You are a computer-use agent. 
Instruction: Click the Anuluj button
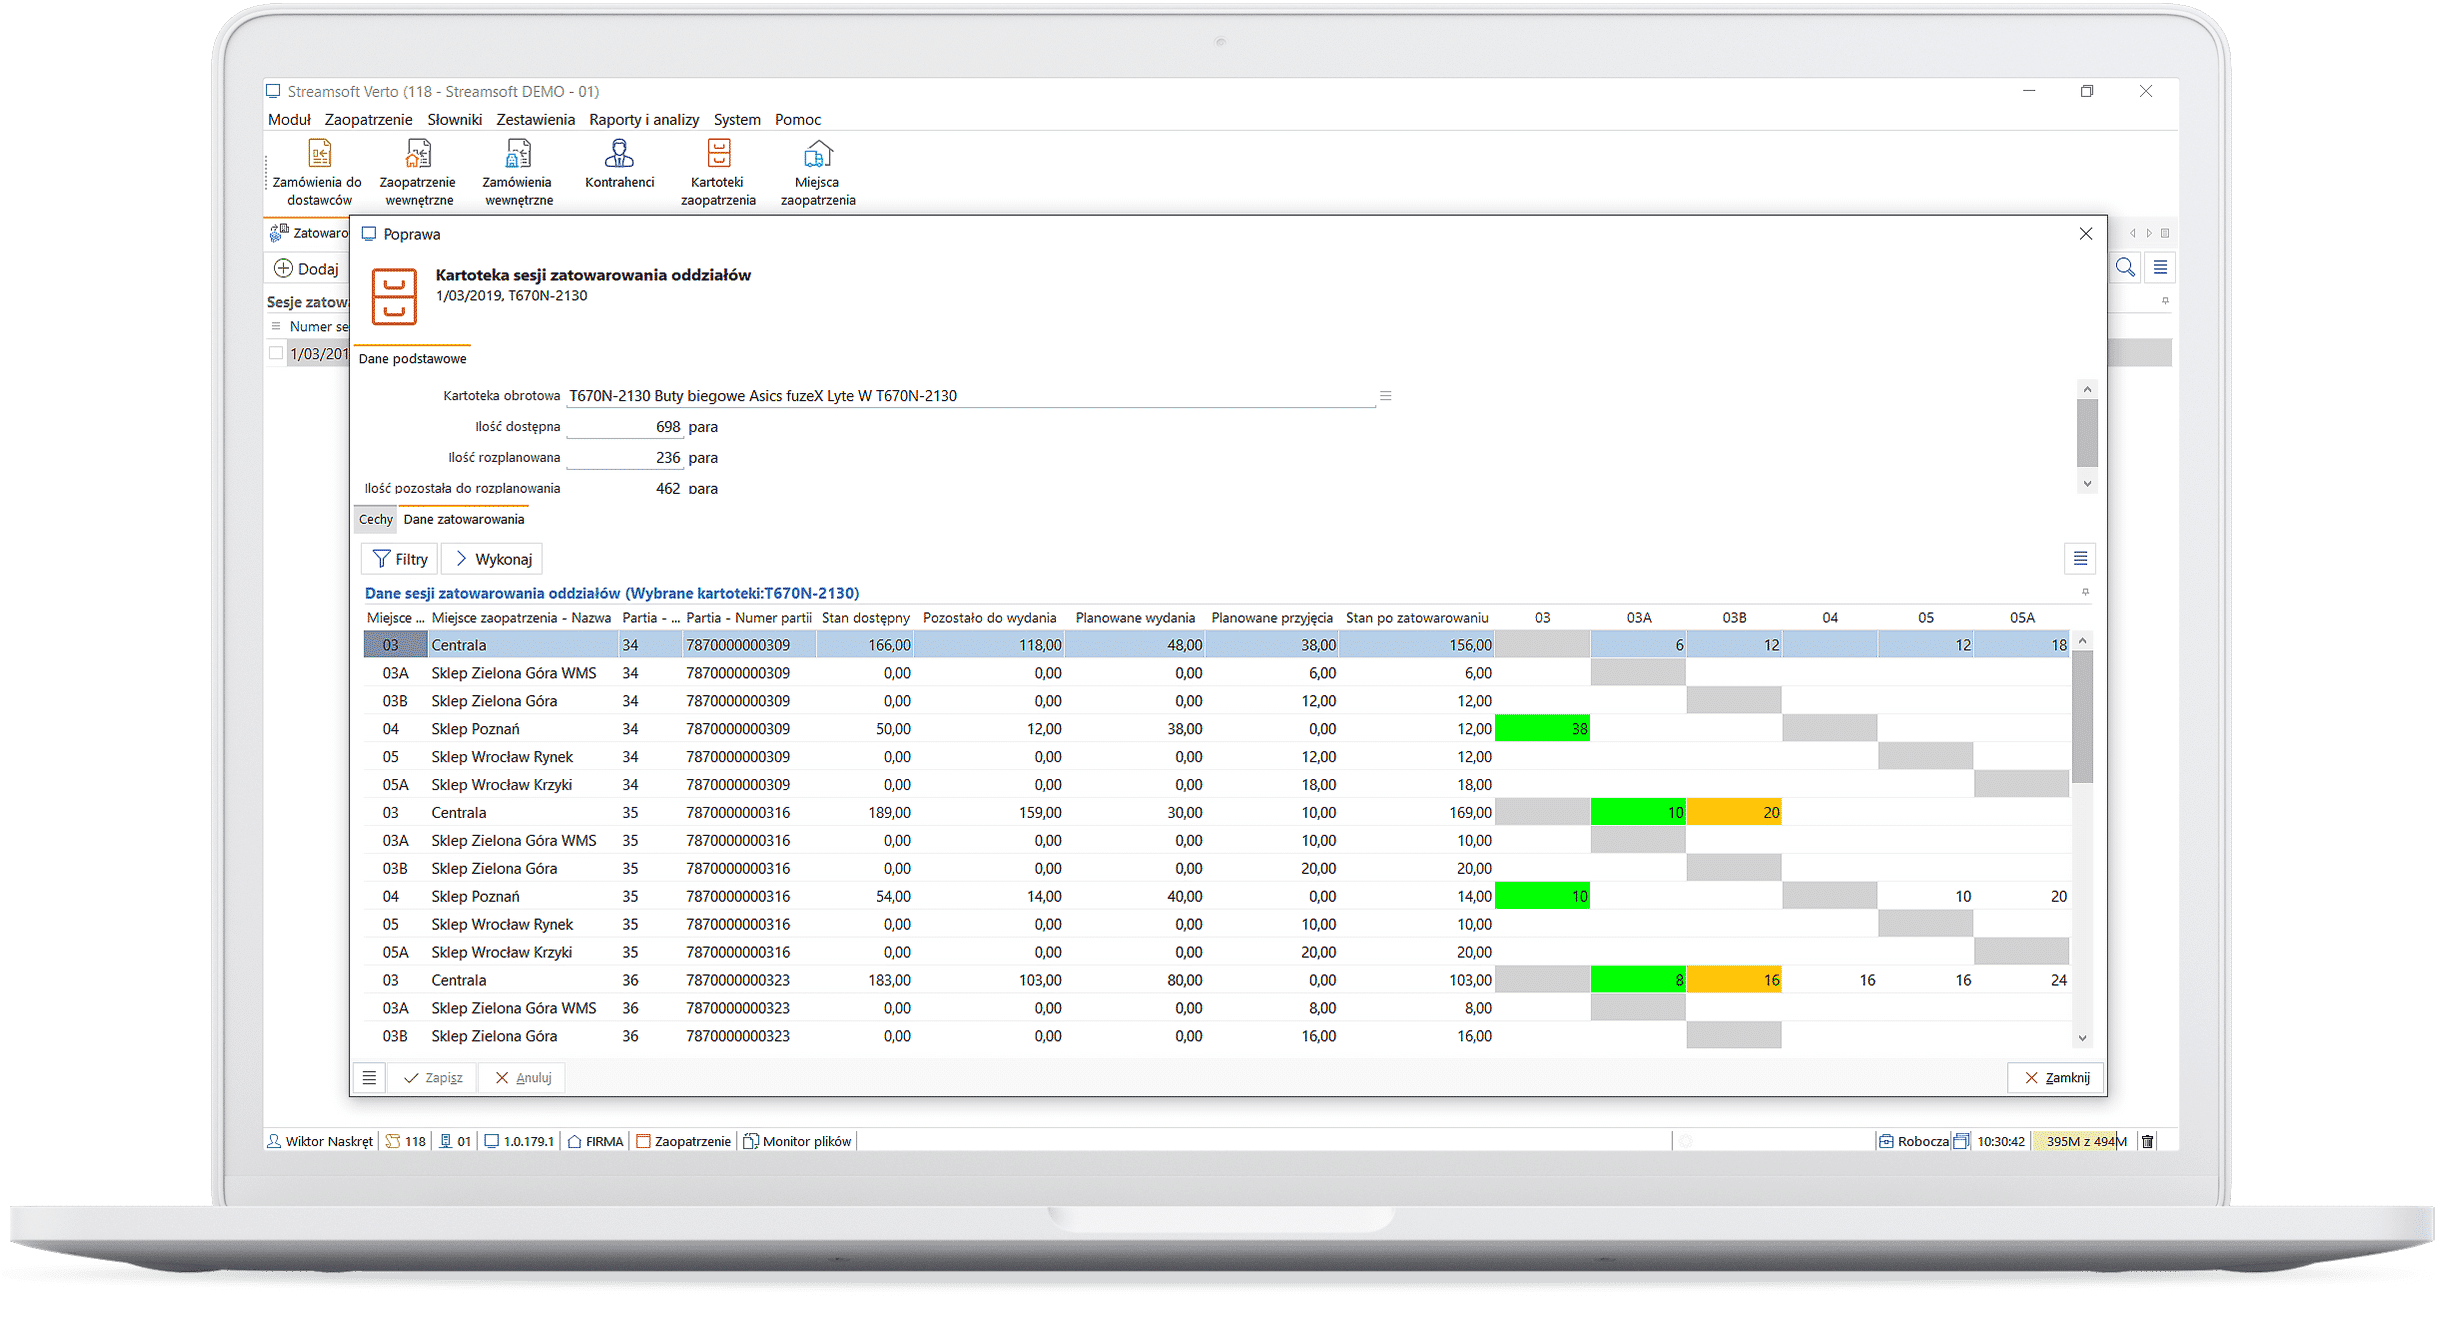tap(523, 1078)
